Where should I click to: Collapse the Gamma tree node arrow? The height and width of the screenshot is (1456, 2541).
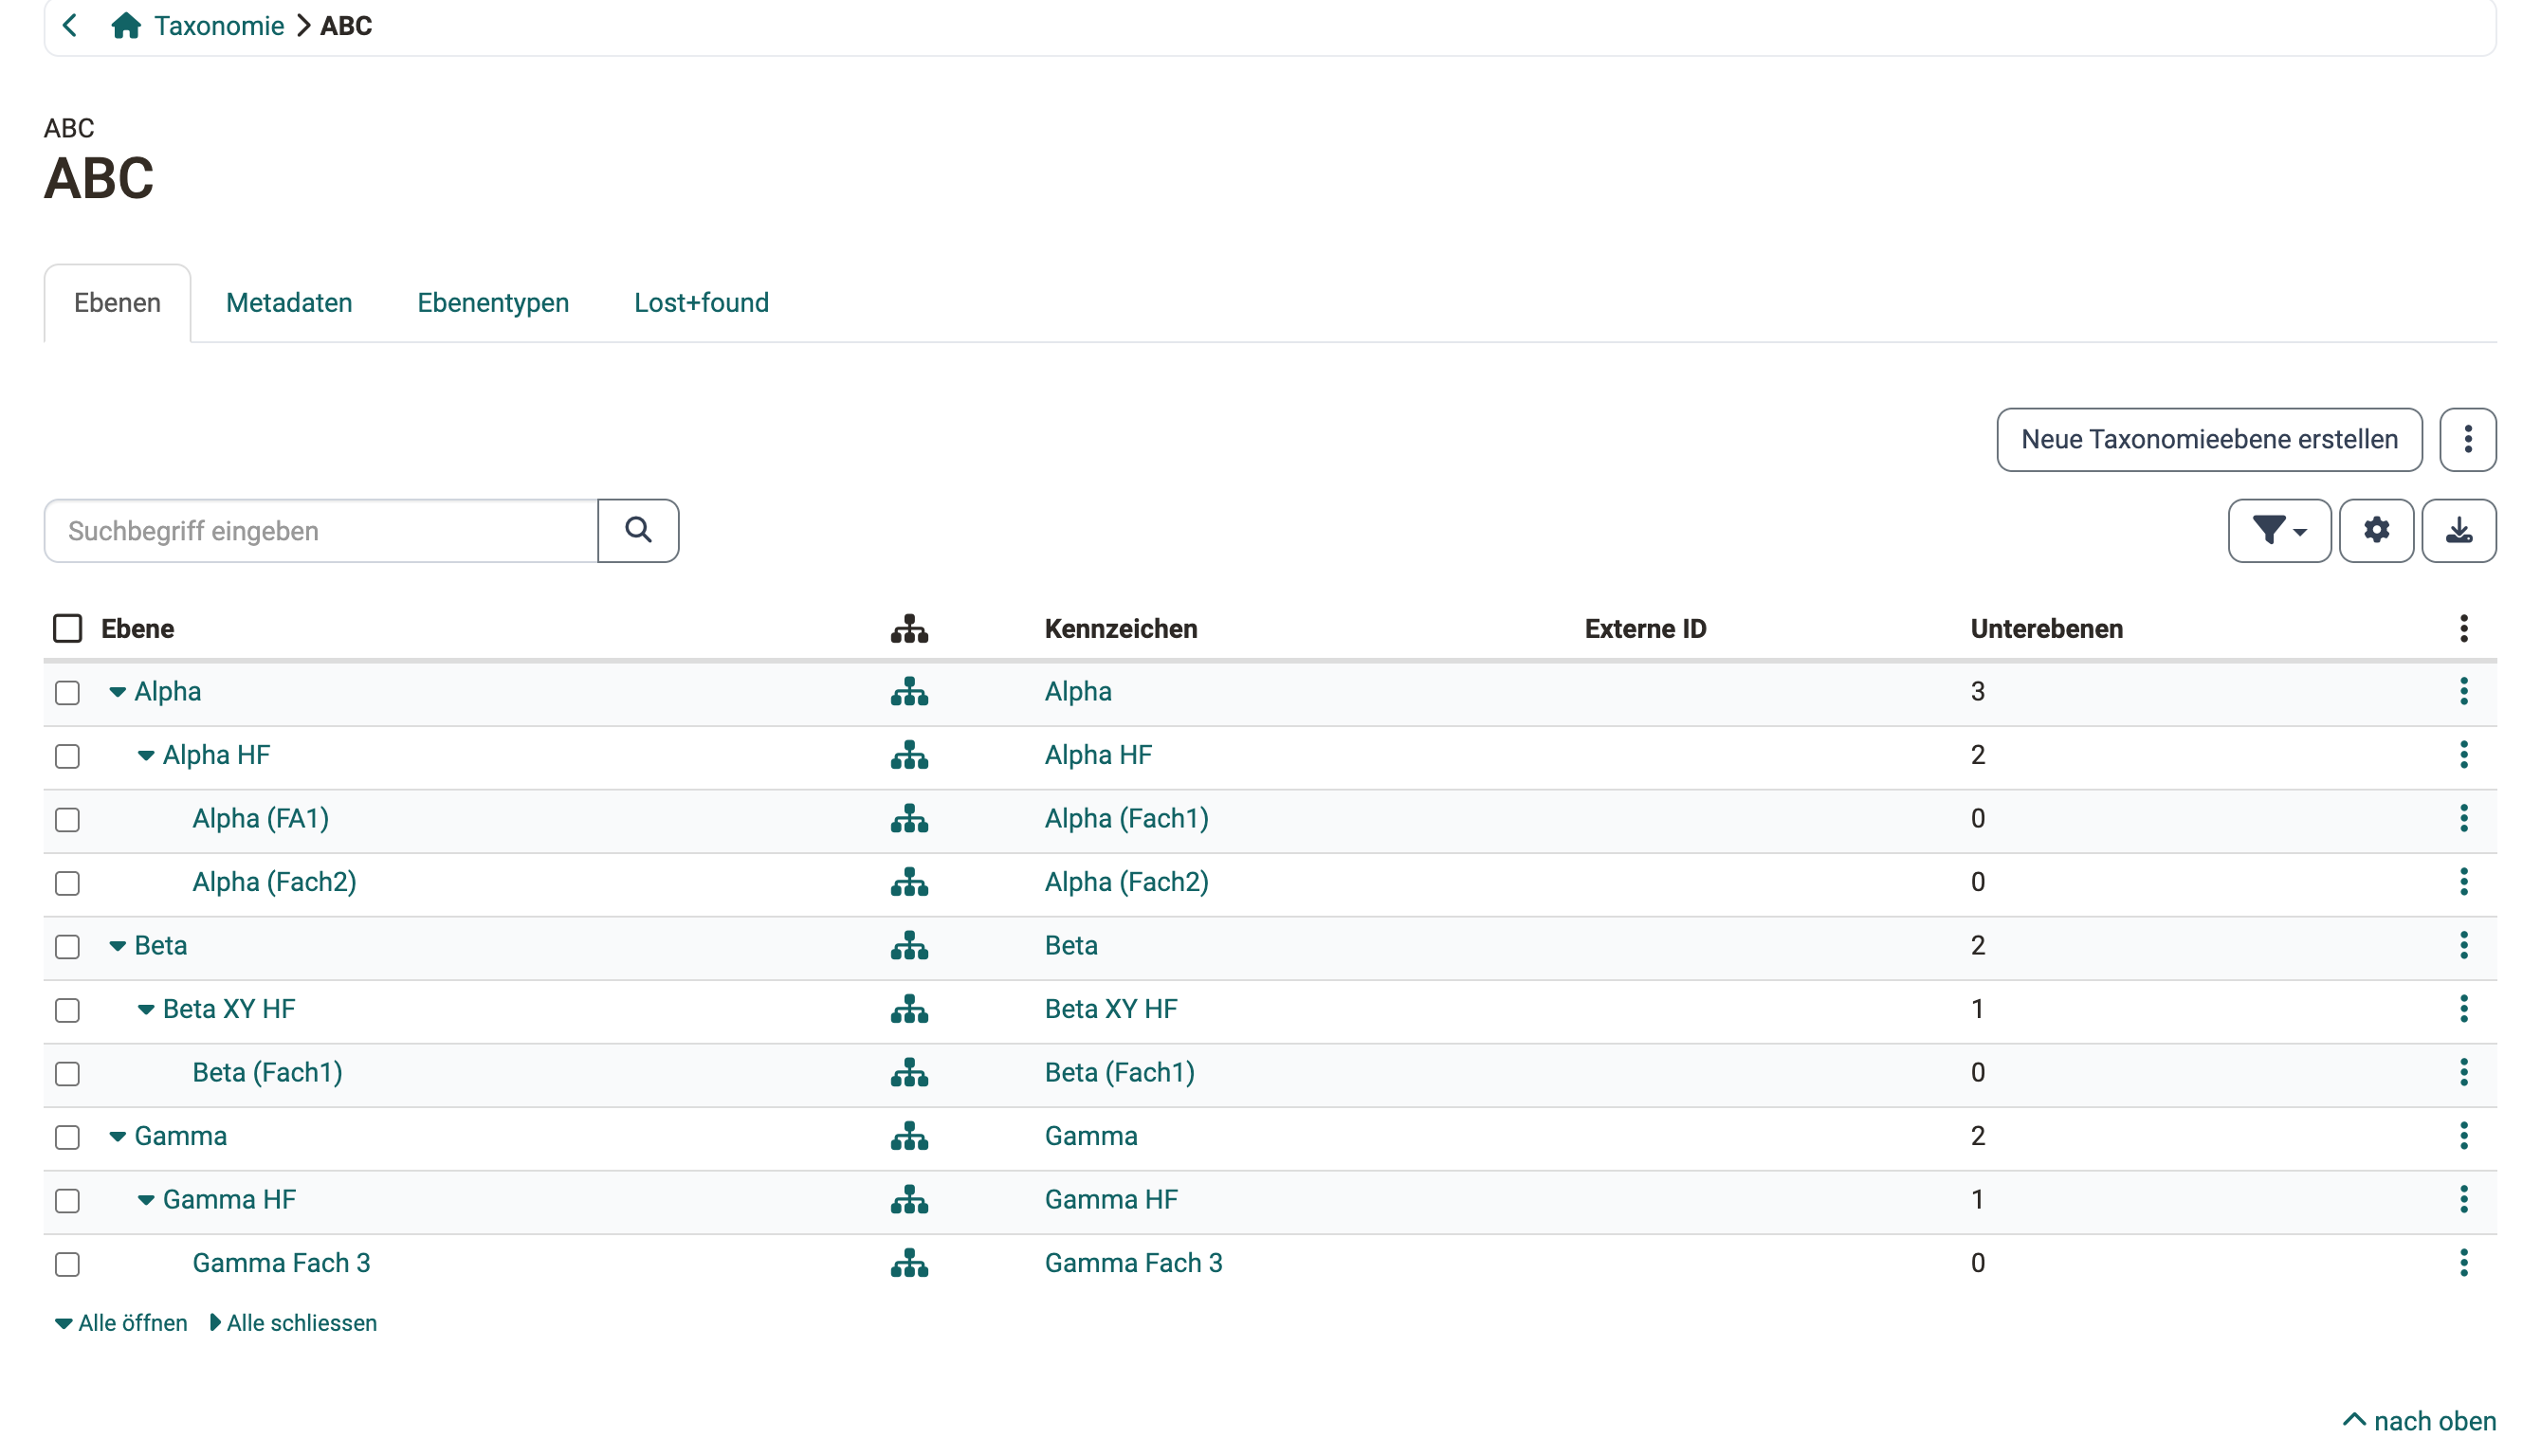(117, 1137)
